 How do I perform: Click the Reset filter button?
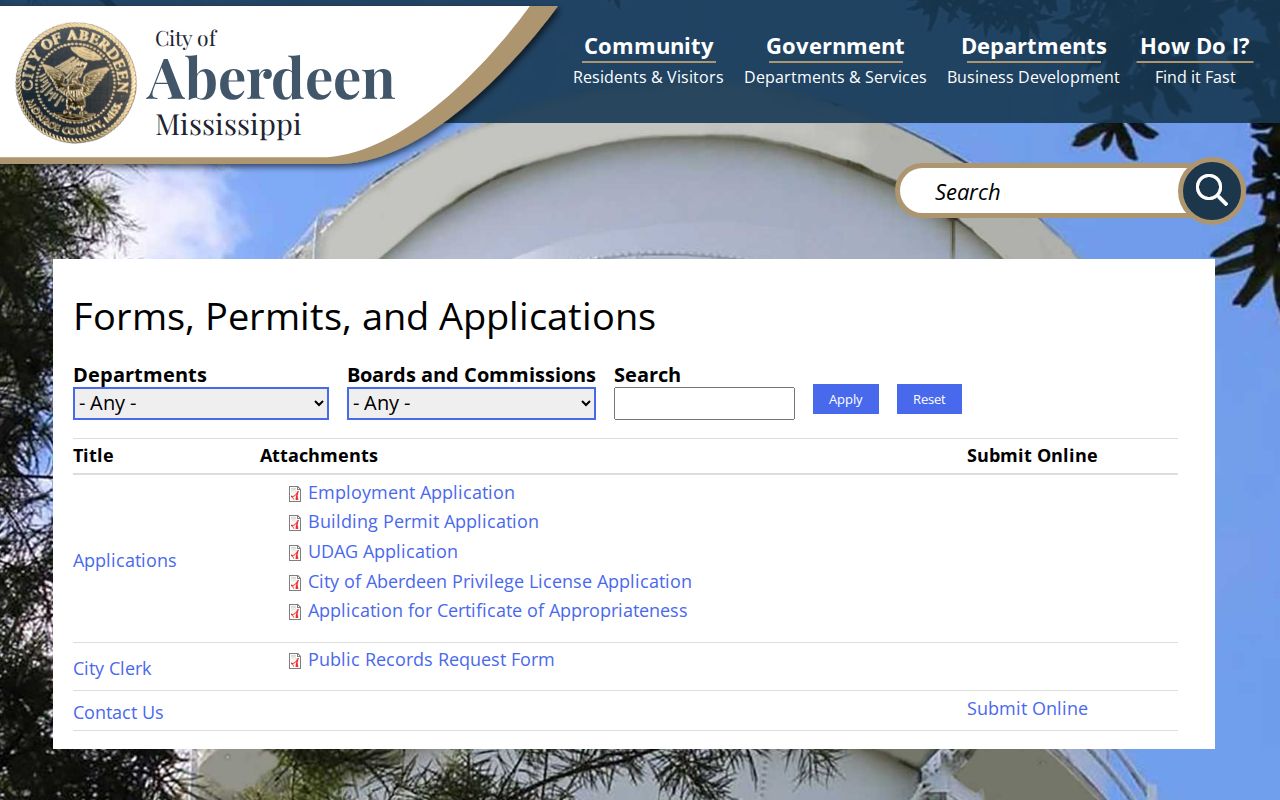pos(929,399)
